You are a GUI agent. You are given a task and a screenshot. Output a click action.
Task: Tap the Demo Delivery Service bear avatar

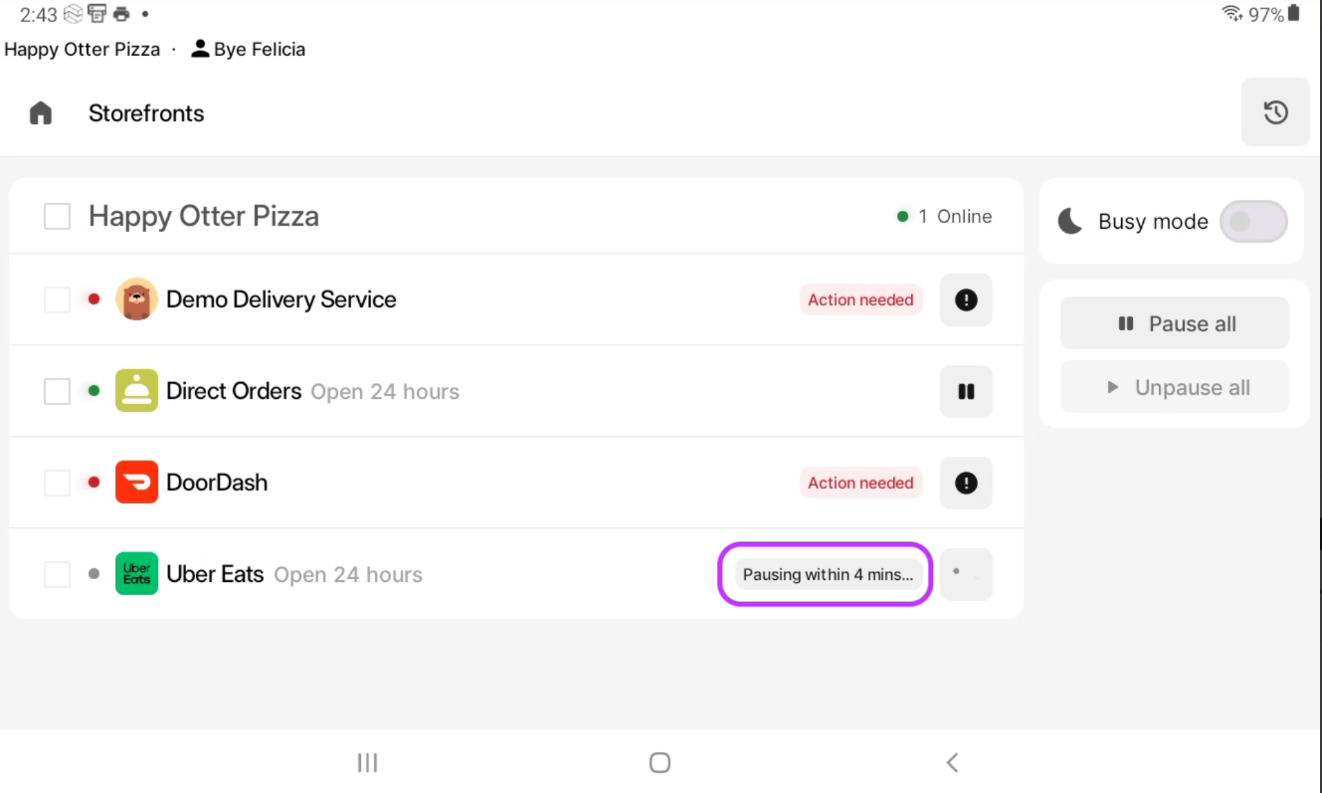click(x=136, y=299)
